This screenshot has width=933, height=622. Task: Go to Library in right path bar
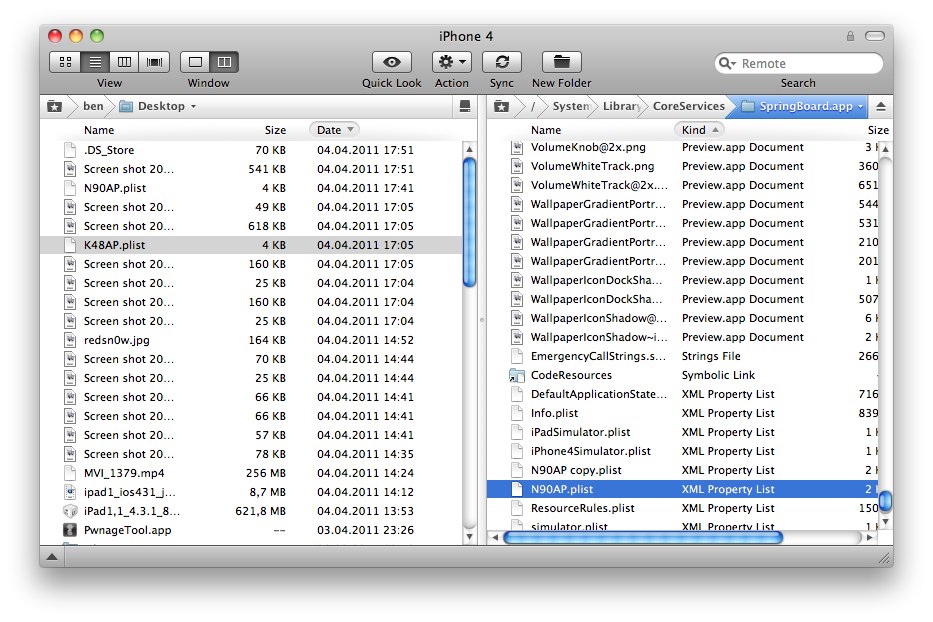click(x=621, y=106)
